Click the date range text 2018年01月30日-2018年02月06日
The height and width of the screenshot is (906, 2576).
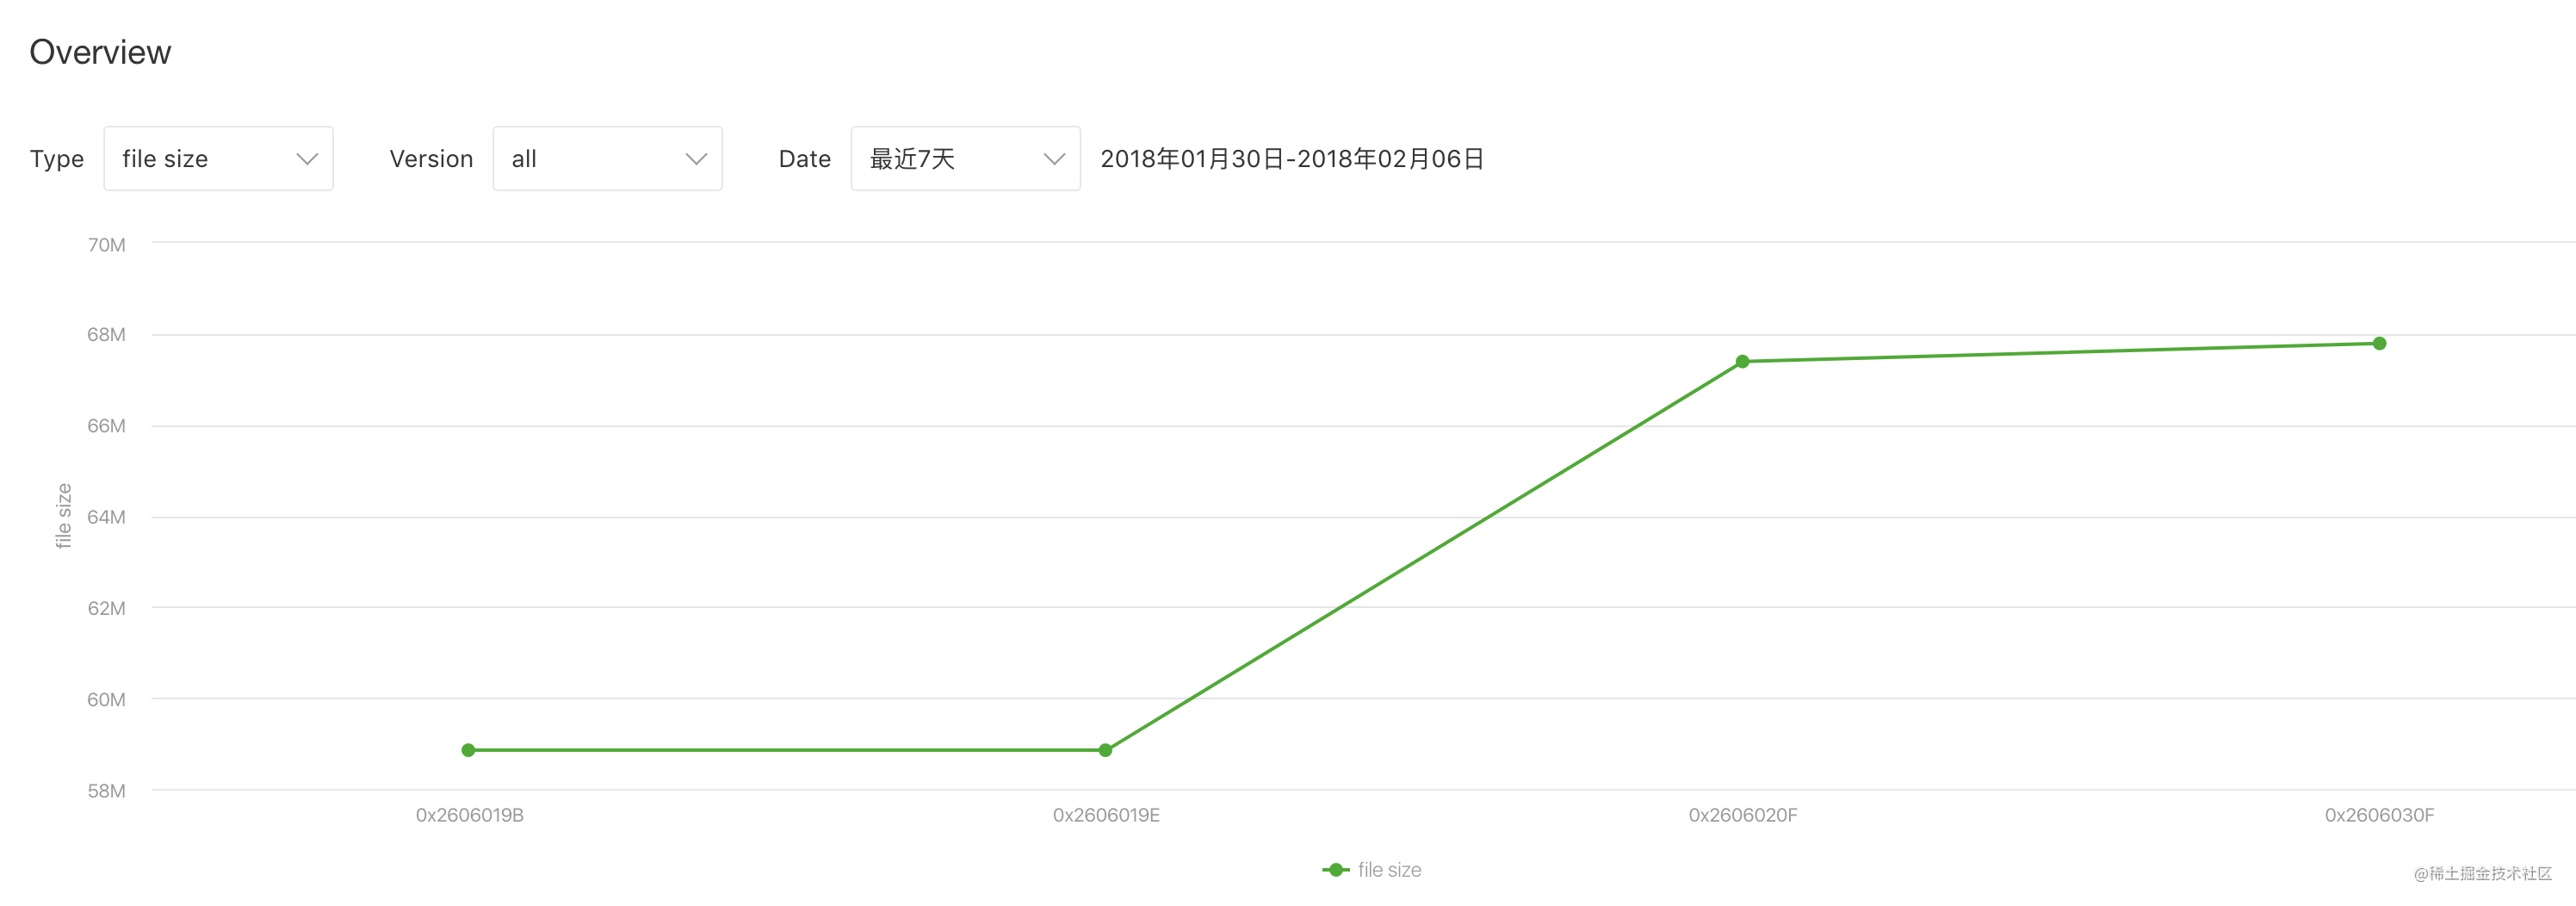tap(1292, 159)
